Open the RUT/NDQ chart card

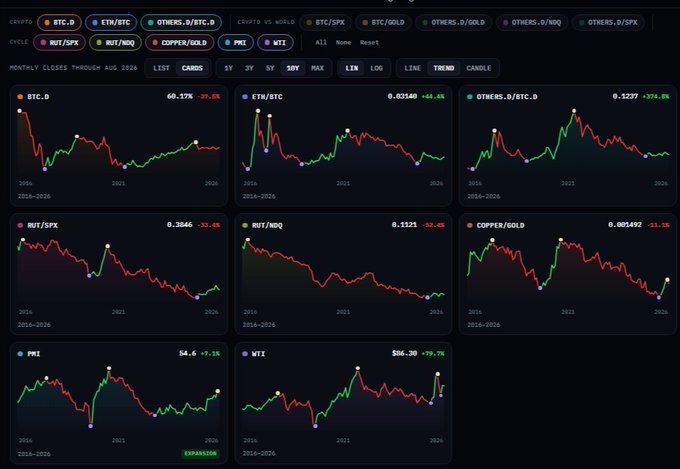coord(343,274)
